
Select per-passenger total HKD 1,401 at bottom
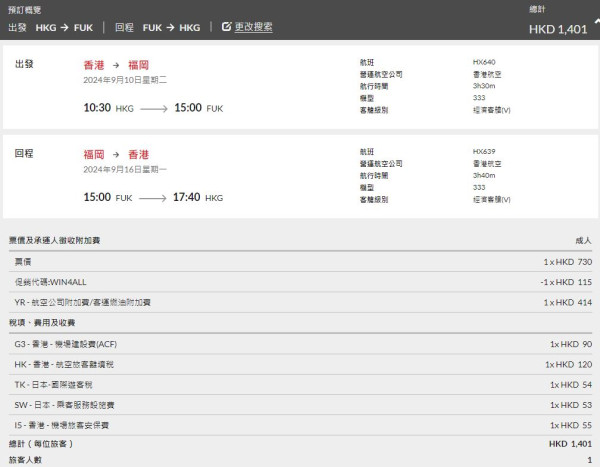pos(570,444)
